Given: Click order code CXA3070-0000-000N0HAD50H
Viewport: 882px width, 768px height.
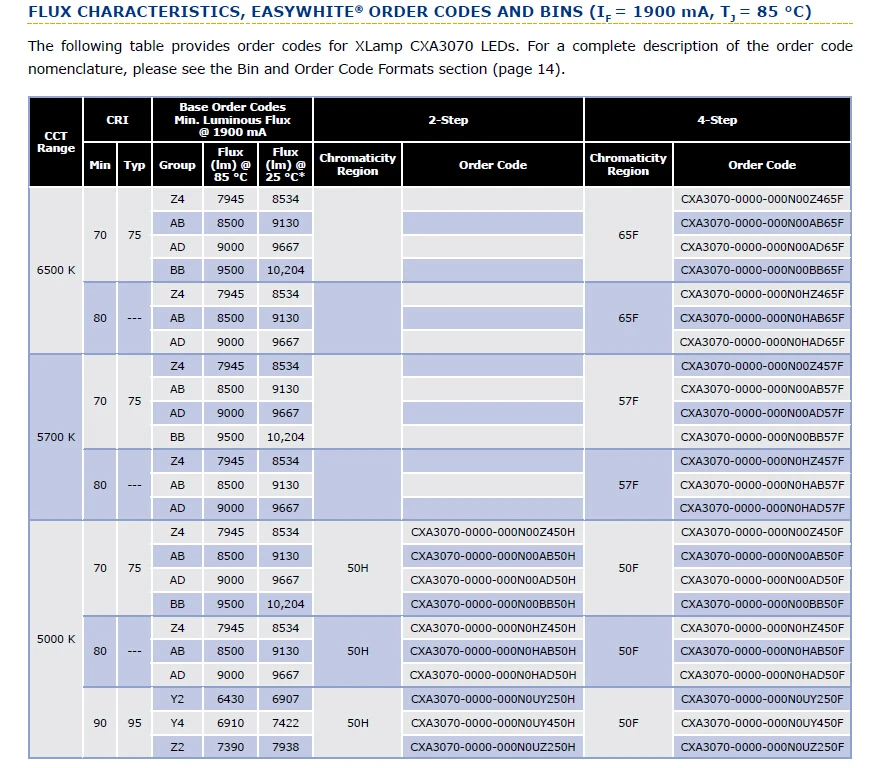Looking at the screenshot, I should (493, 675).
